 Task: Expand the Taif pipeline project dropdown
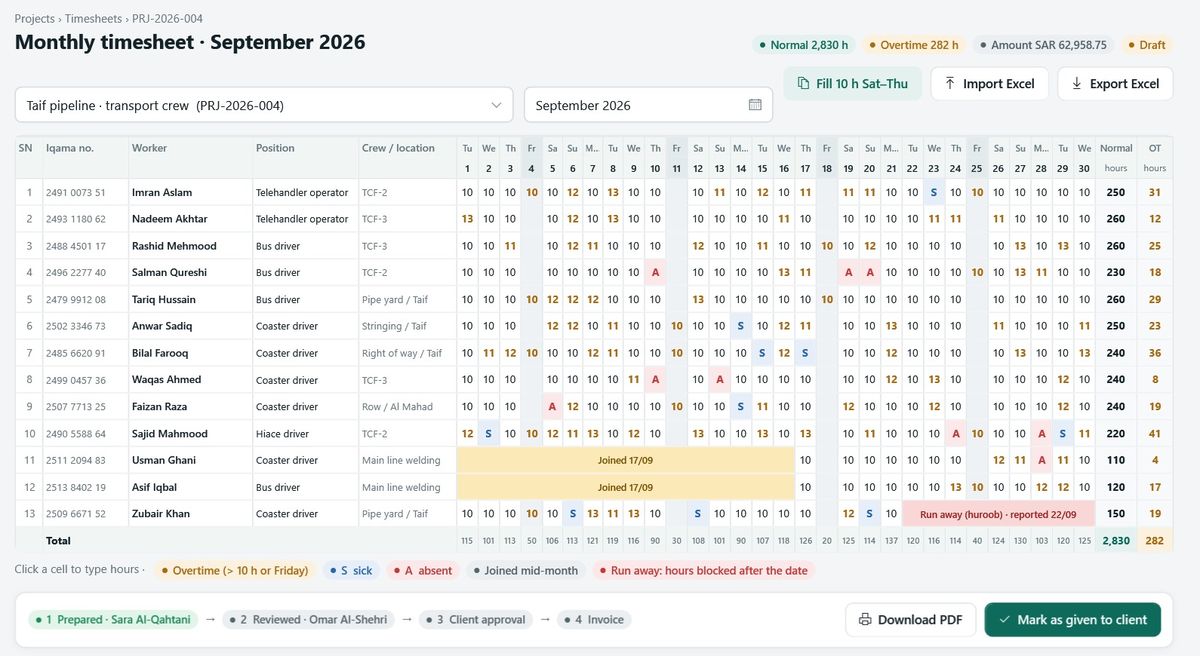[264, 105]
